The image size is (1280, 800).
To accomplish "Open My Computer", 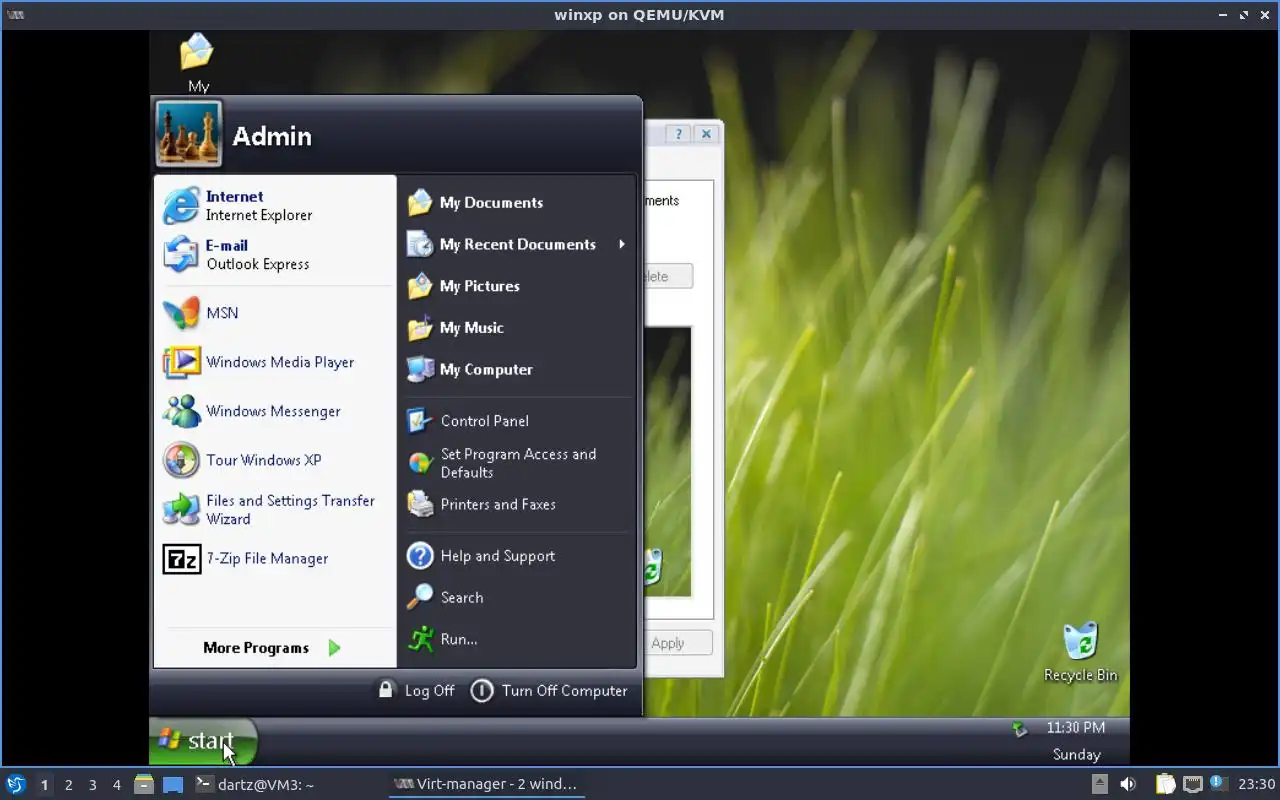I will (518, 370).
